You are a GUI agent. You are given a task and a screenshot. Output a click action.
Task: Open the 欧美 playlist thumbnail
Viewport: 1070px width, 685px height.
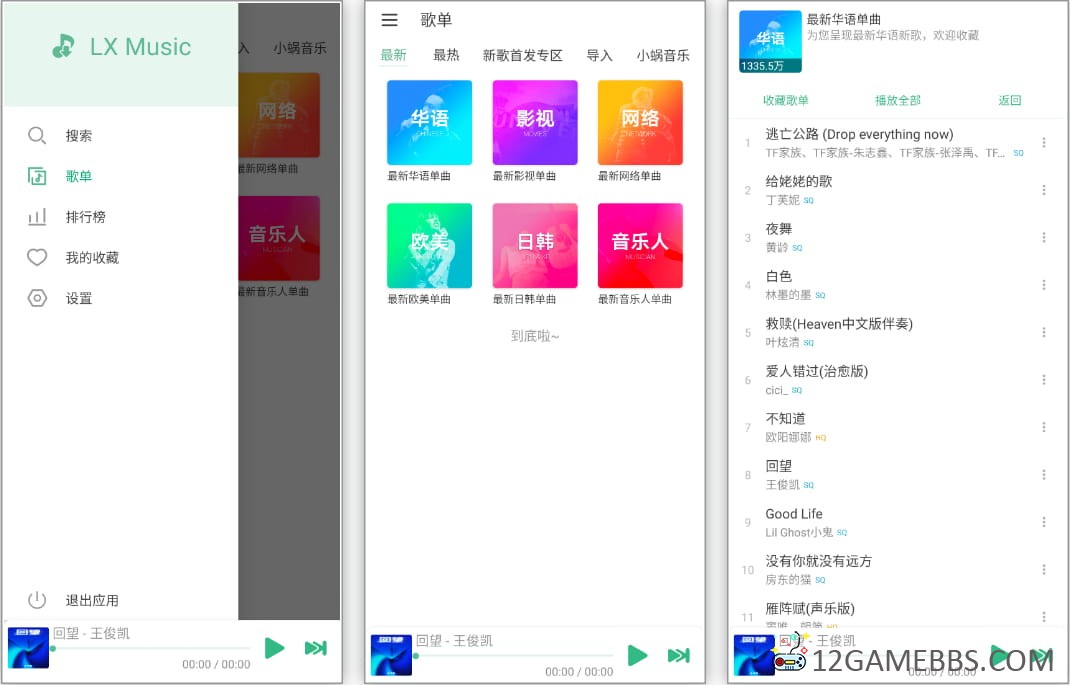(429, 245)
